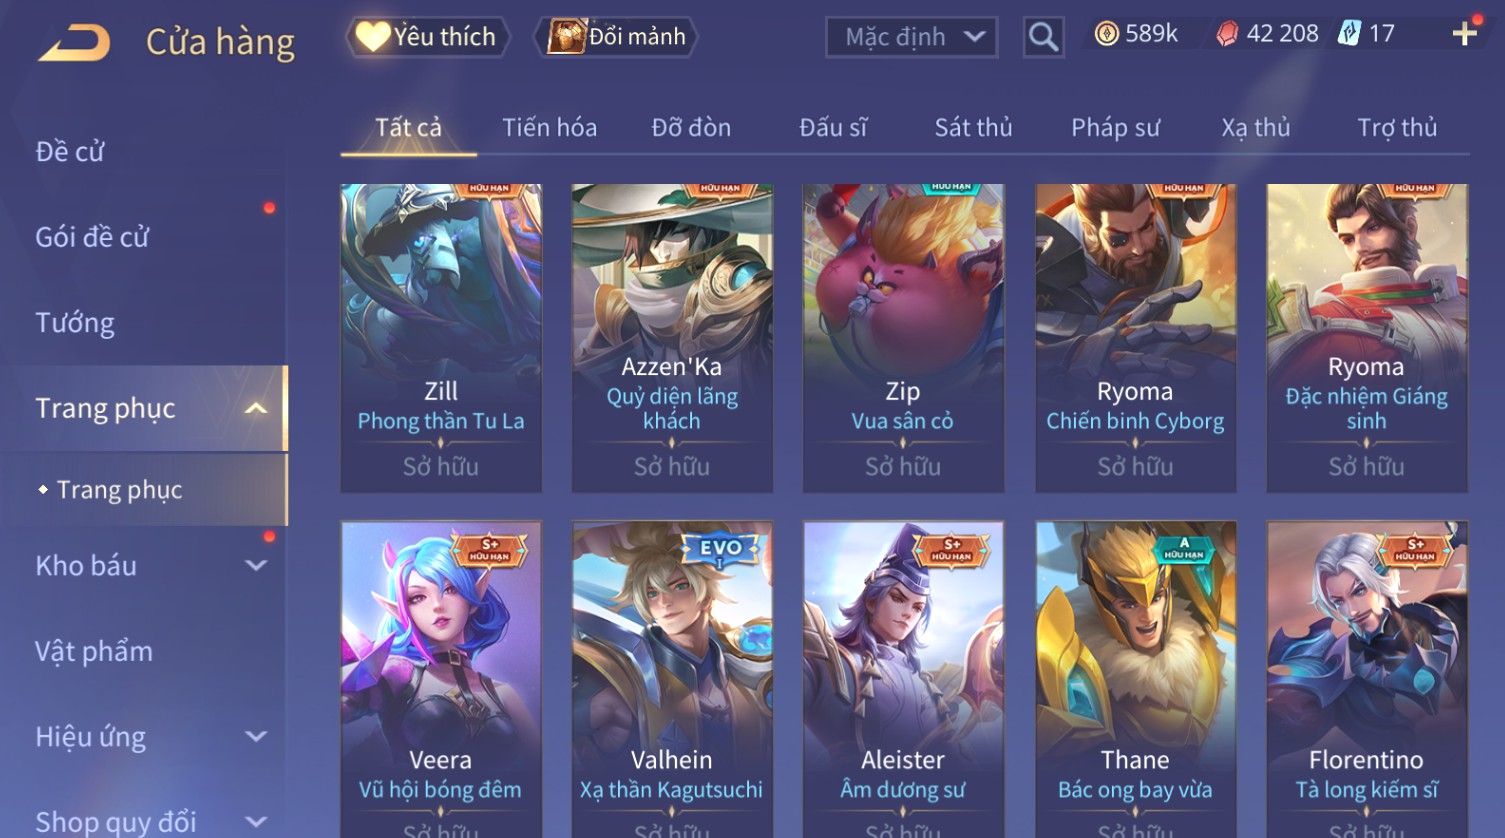The image size is (1505, 838).
Task: Open Veera Vũ hội bóng đêm skin card
Action: tap(441, 679)
